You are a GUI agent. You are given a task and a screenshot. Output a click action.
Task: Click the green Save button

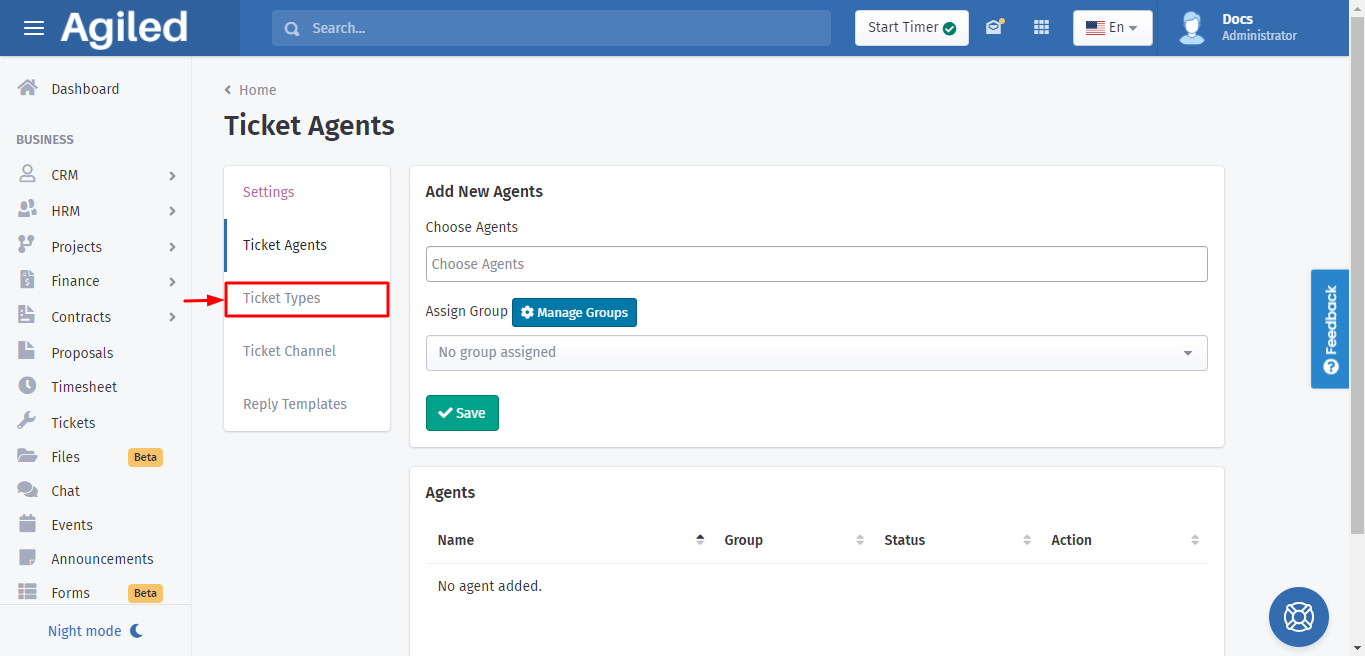coord(462,413)
